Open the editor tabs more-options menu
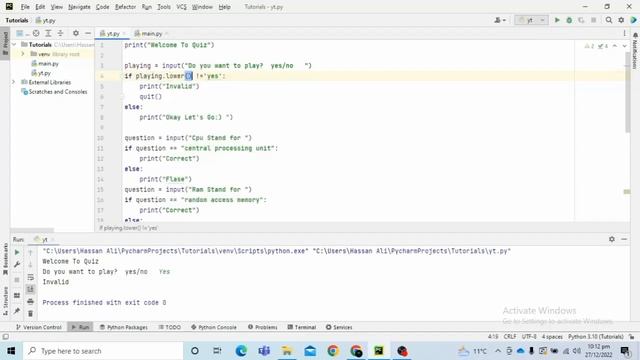This screenshot has width=640, height=360. 624,33
